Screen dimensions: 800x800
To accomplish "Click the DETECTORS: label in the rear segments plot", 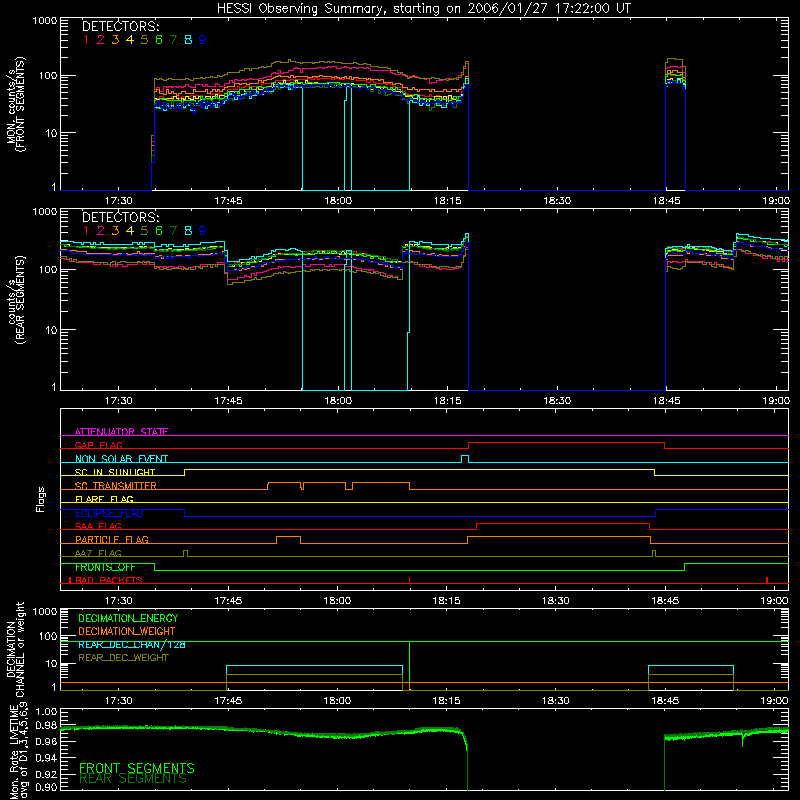I will coord(120,217).
